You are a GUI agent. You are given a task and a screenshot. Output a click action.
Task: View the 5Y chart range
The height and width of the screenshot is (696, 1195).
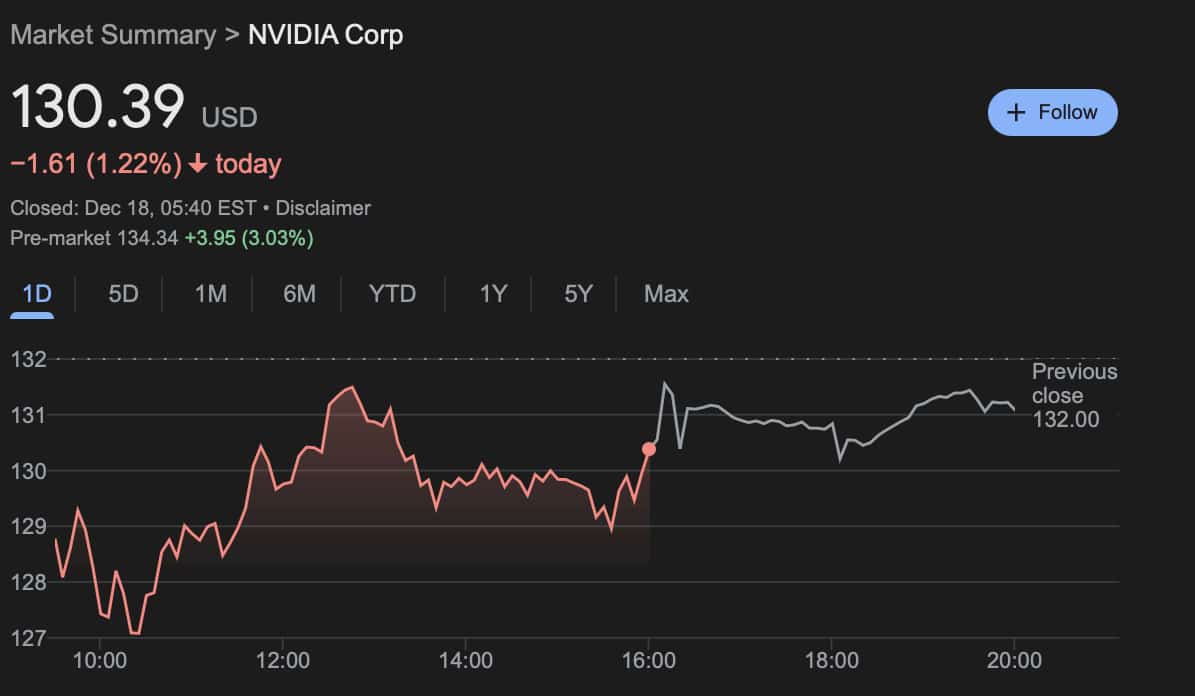(x=578, y=294)
